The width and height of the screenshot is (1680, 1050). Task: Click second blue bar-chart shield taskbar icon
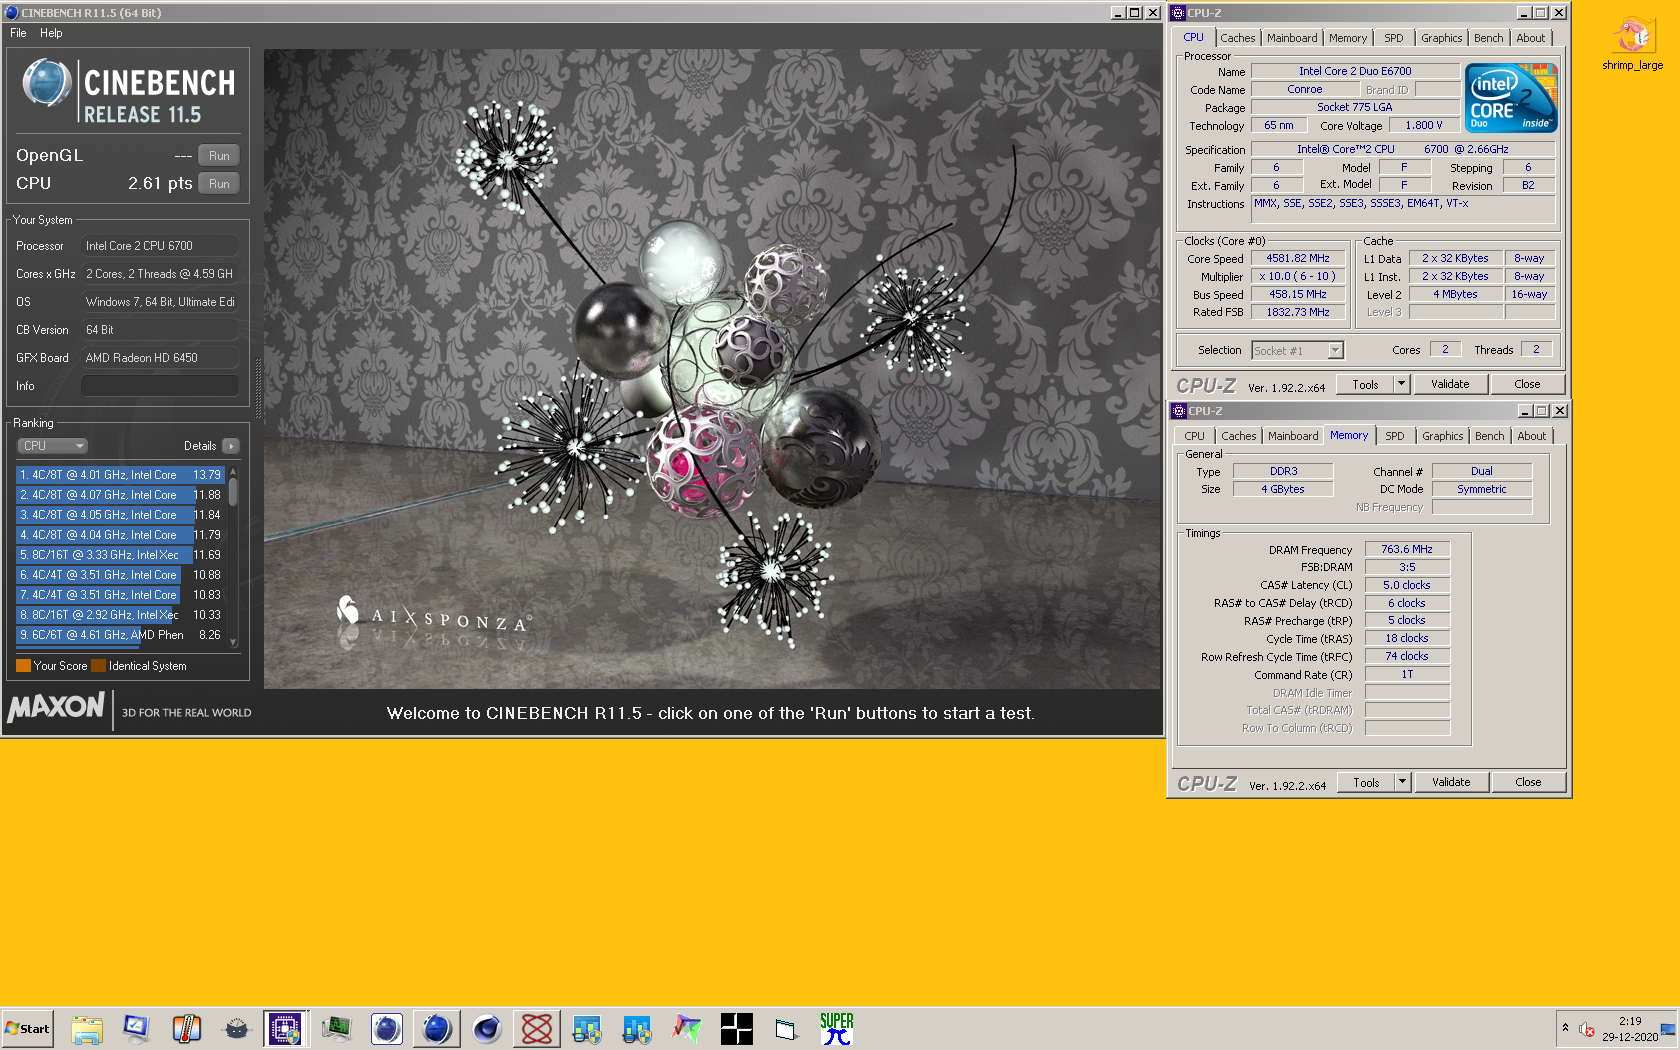point(636,1029)
